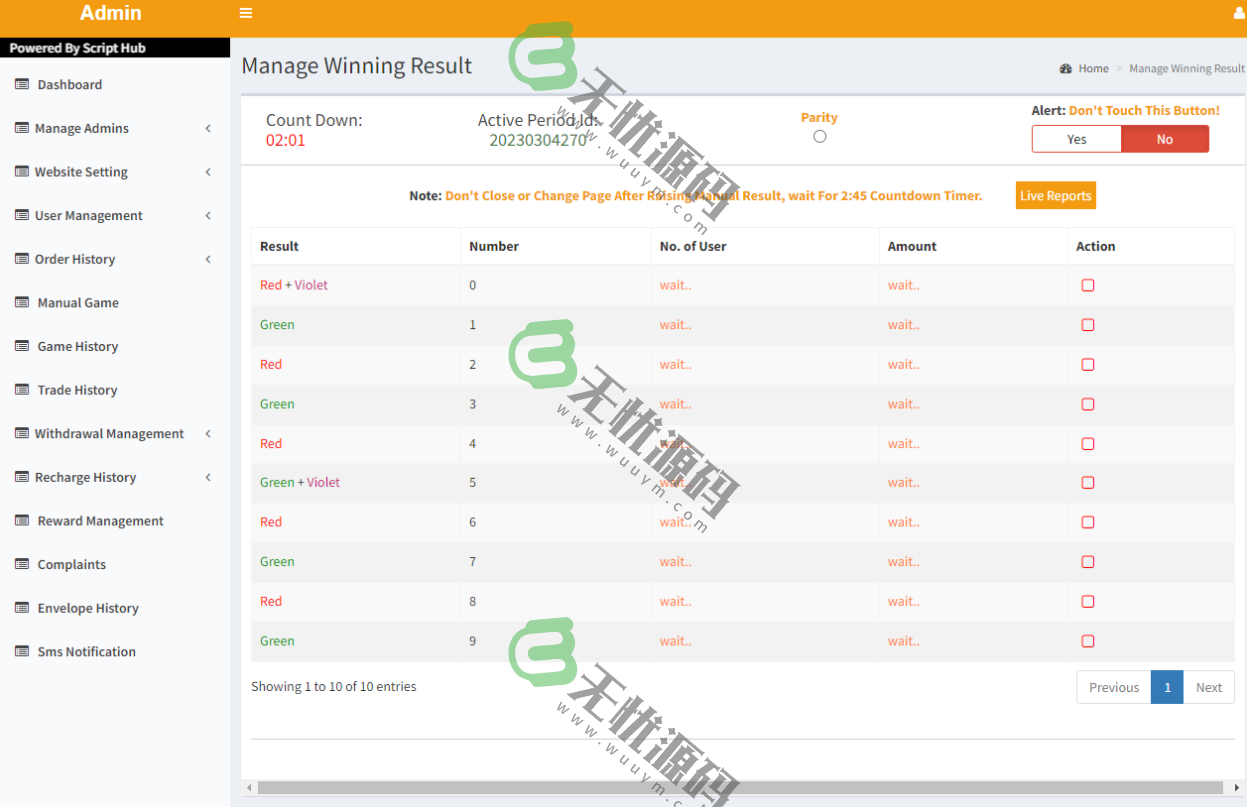Expand Withdrawal Management submenu arrow

click(x=208, y=433)
